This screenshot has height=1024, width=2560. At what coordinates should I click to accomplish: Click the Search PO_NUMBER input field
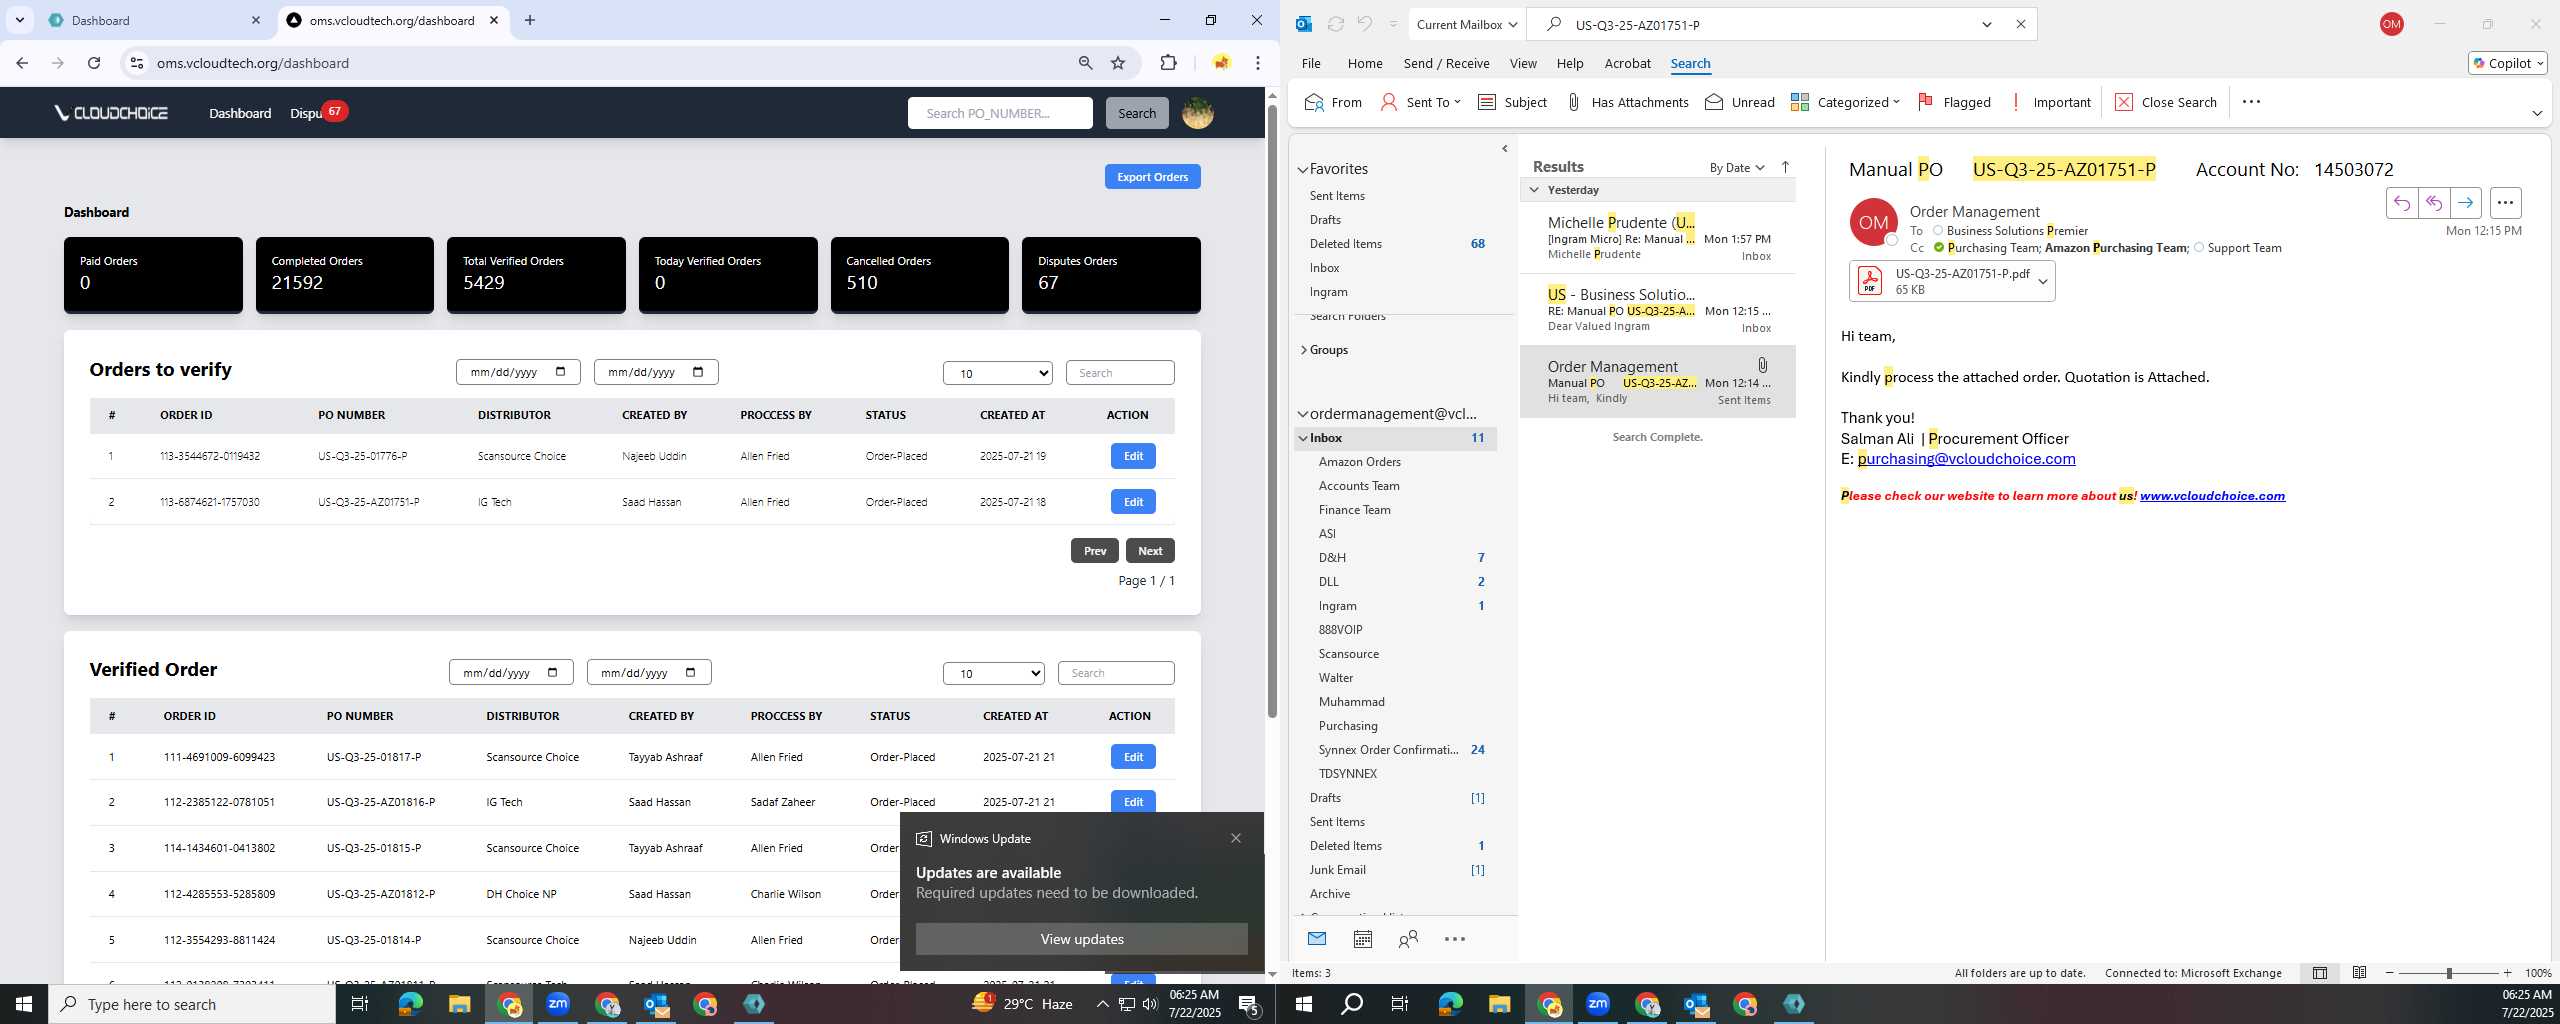[1000, 113]
